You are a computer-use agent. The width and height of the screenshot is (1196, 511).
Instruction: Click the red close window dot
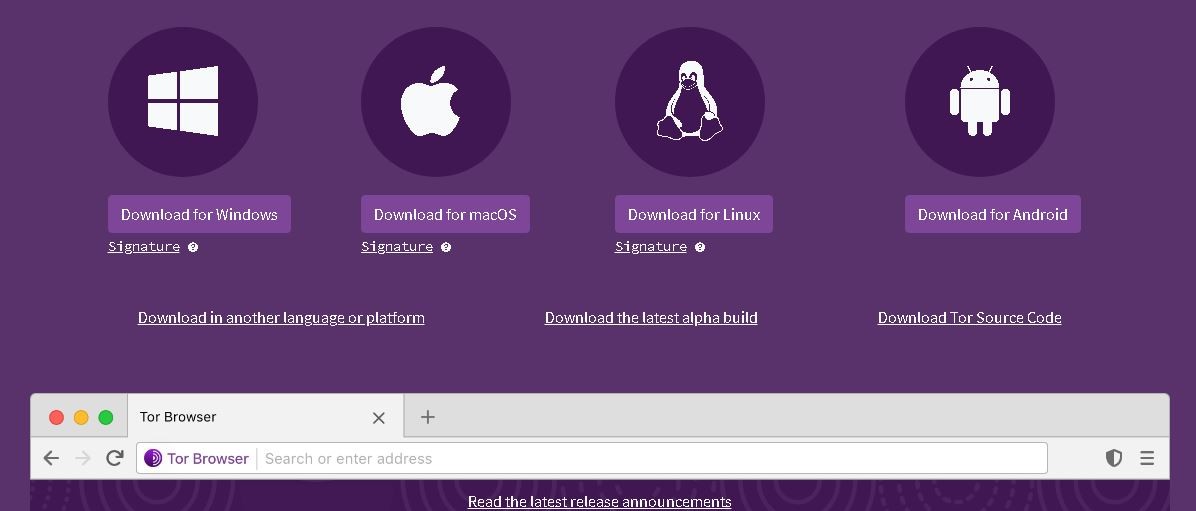[56, 417]
